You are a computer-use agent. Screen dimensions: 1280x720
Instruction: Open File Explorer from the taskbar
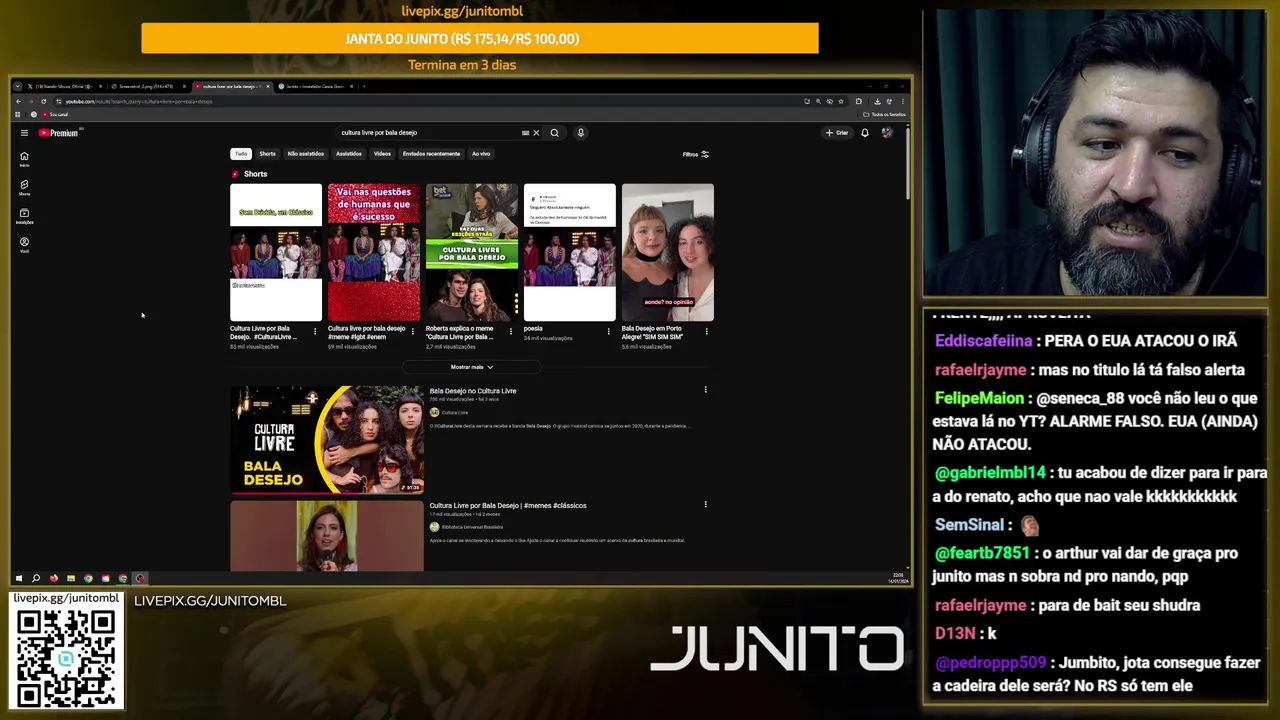coord(71,578)
